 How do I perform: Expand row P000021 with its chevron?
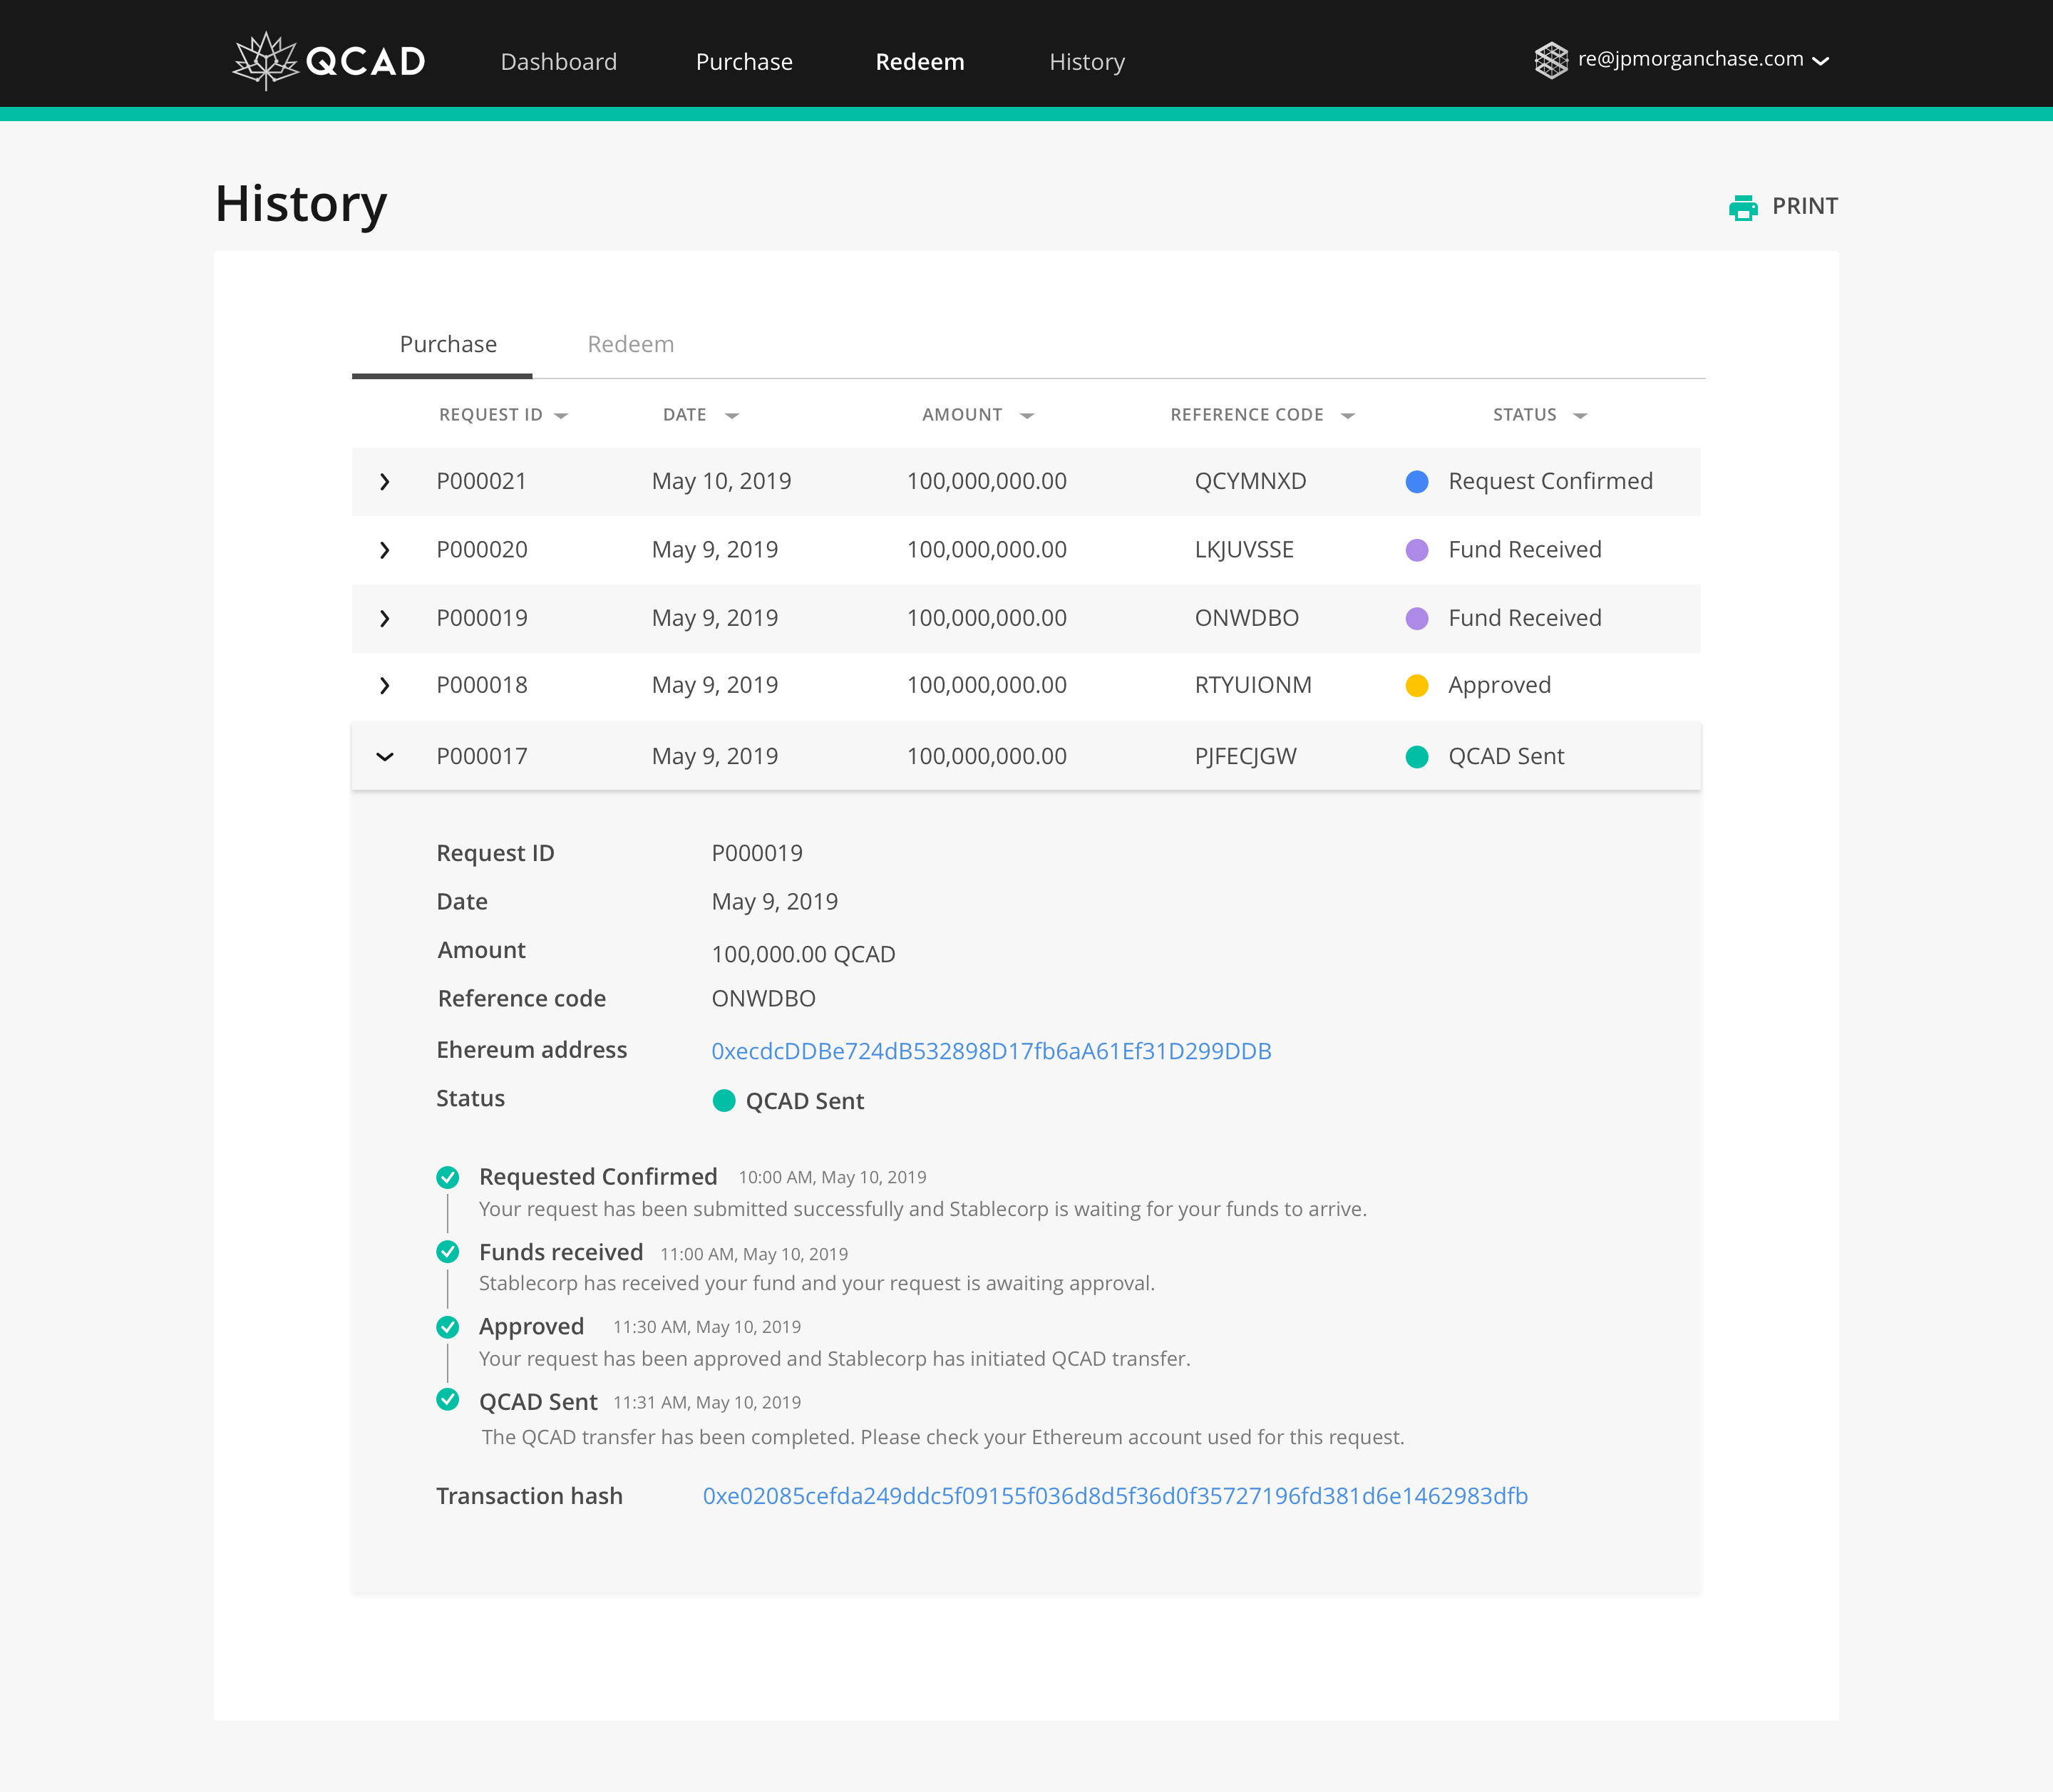click(385, 482)
